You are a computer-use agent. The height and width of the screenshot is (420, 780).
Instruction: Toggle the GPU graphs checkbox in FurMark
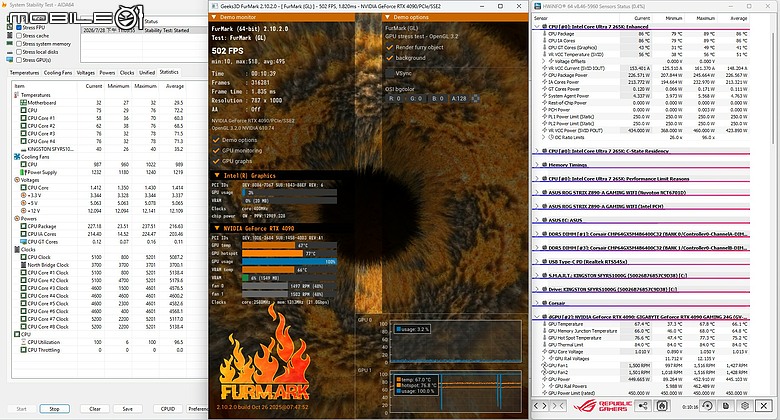(x=216, y=161)
